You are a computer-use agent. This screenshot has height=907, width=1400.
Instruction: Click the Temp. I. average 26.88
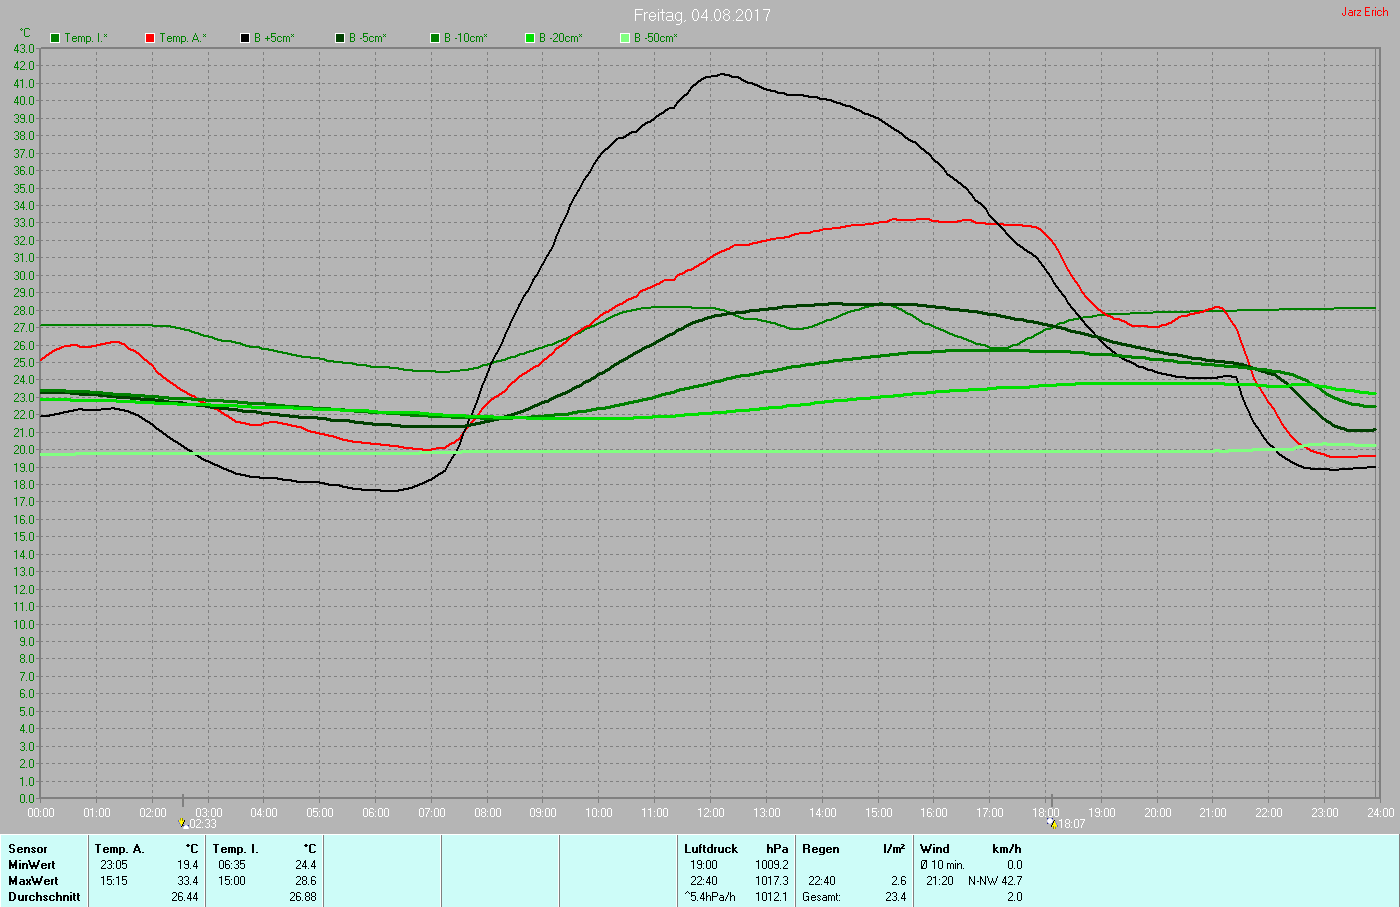click(x=303, y=897)
